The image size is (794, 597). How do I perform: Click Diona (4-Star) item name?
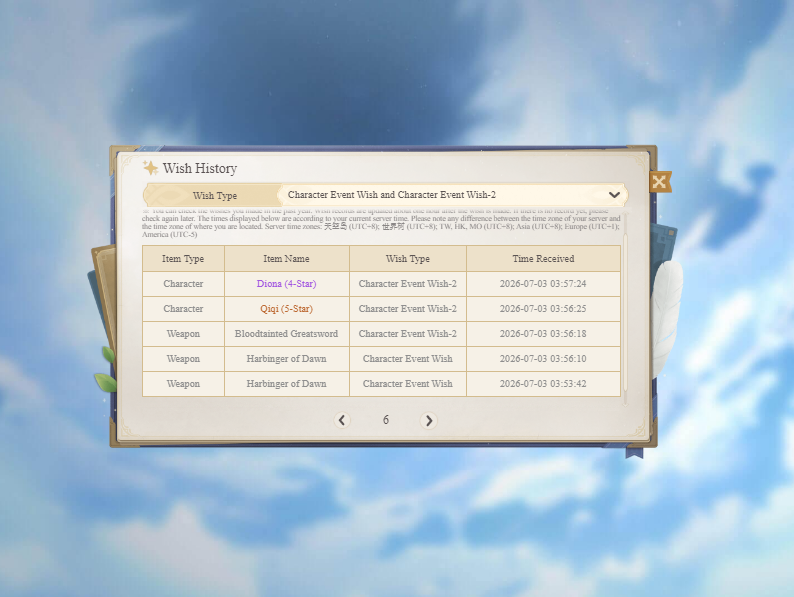tap(287, 284)
